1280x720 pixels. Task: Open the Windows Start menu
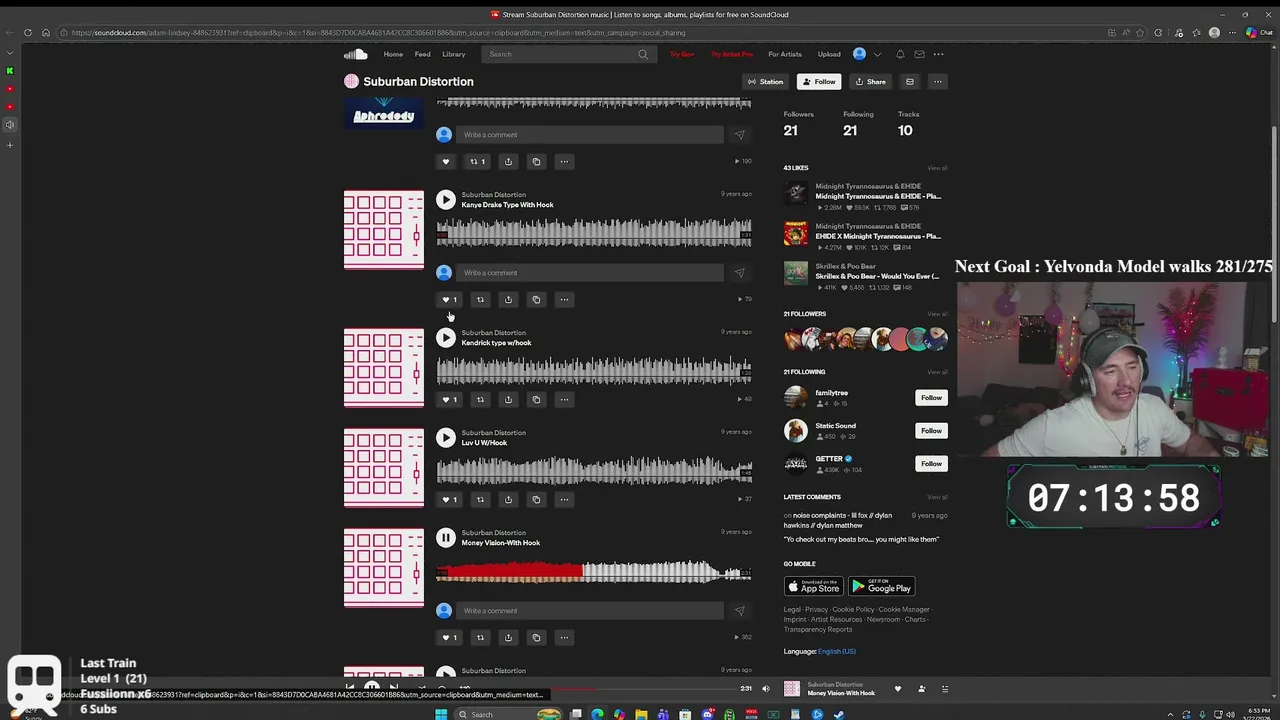[x=440, y=714]
